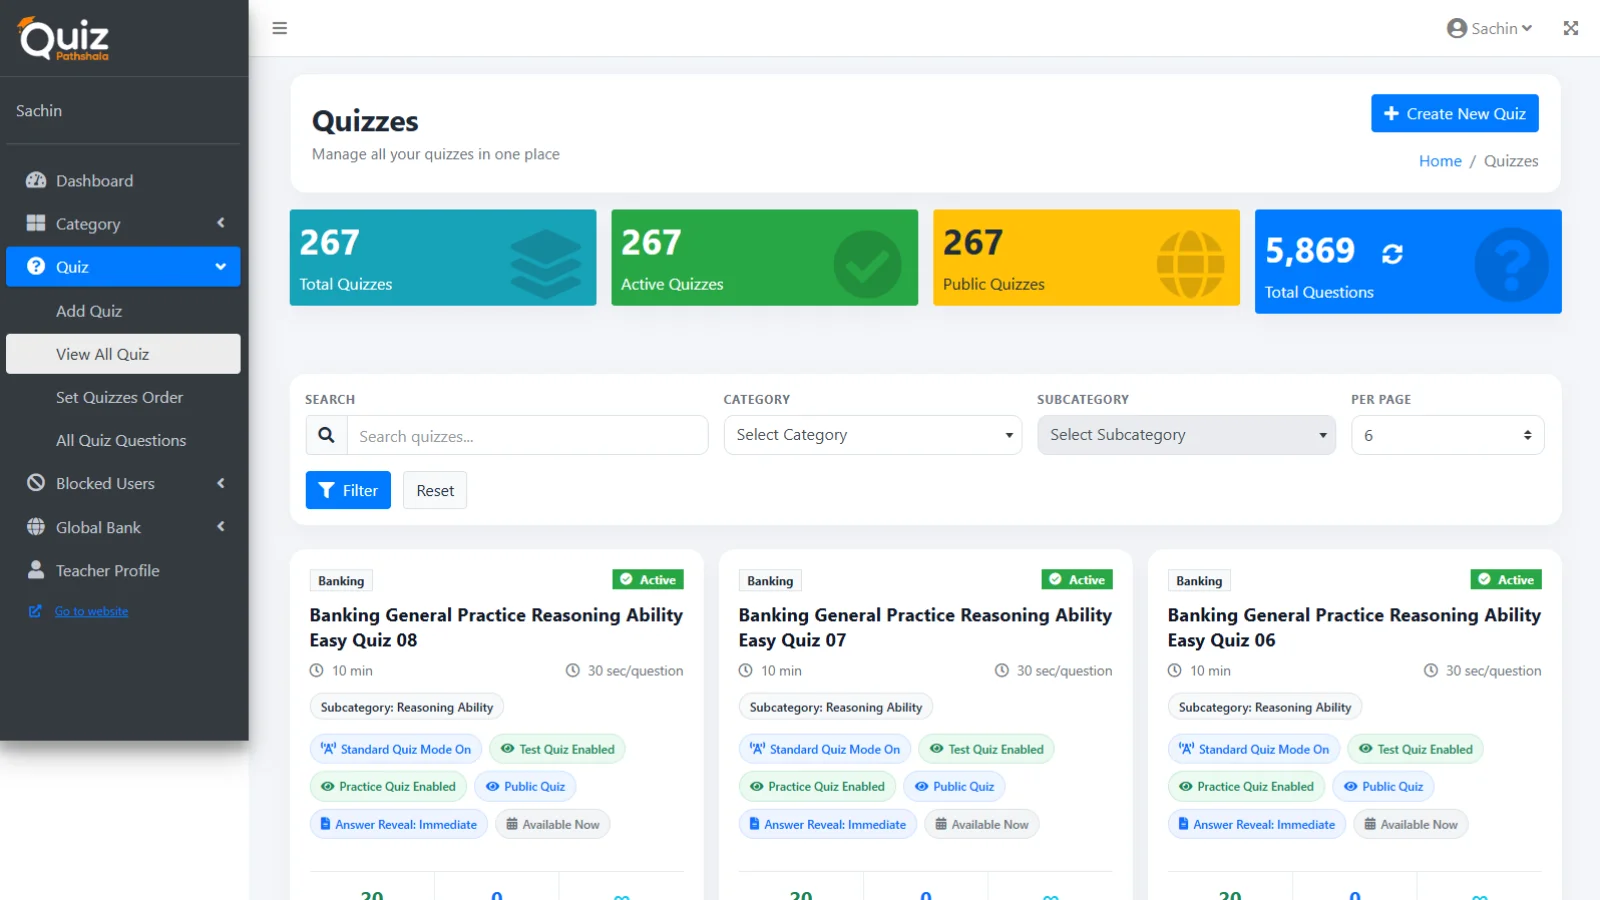
Task: Open the Sachin user dropdown in header
Action: [1490, 28]
